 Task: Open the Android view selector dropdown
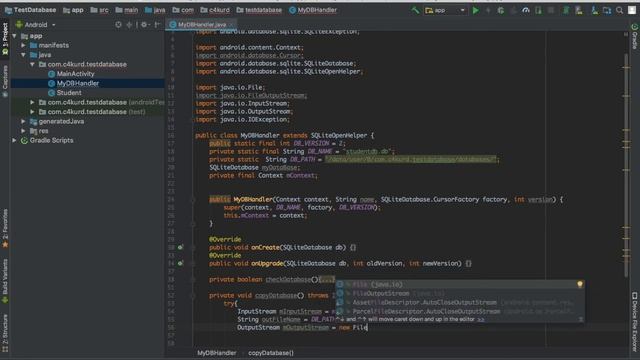pyautogui.click(x=36, y=24)
